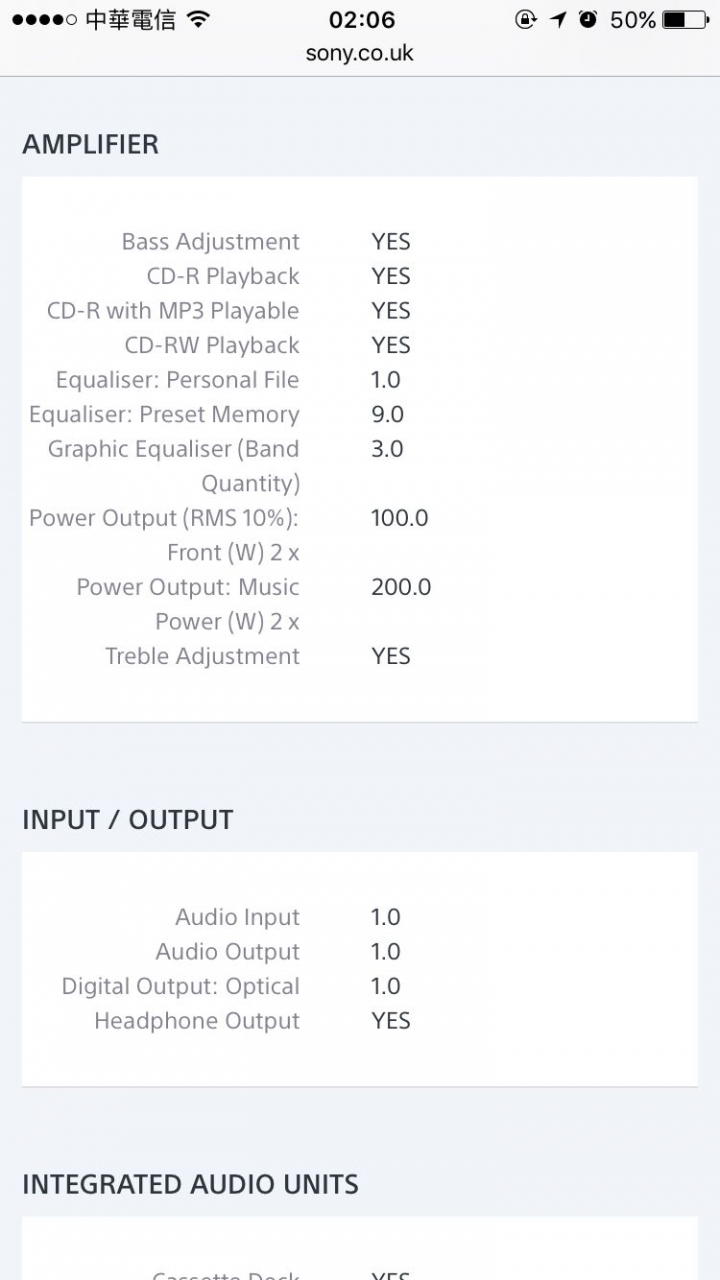The image size is (720, 1280).
Task: Tap the battery icon in status bar
Action: coord(686,19)
